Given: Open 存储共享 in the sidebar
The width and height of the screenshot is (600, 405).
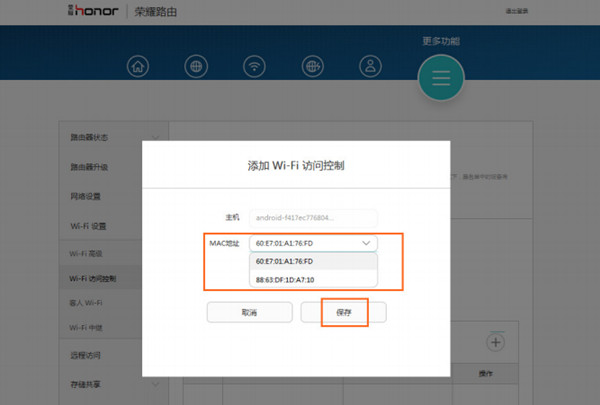Looking at the screenshot, I should coord(85,384).
